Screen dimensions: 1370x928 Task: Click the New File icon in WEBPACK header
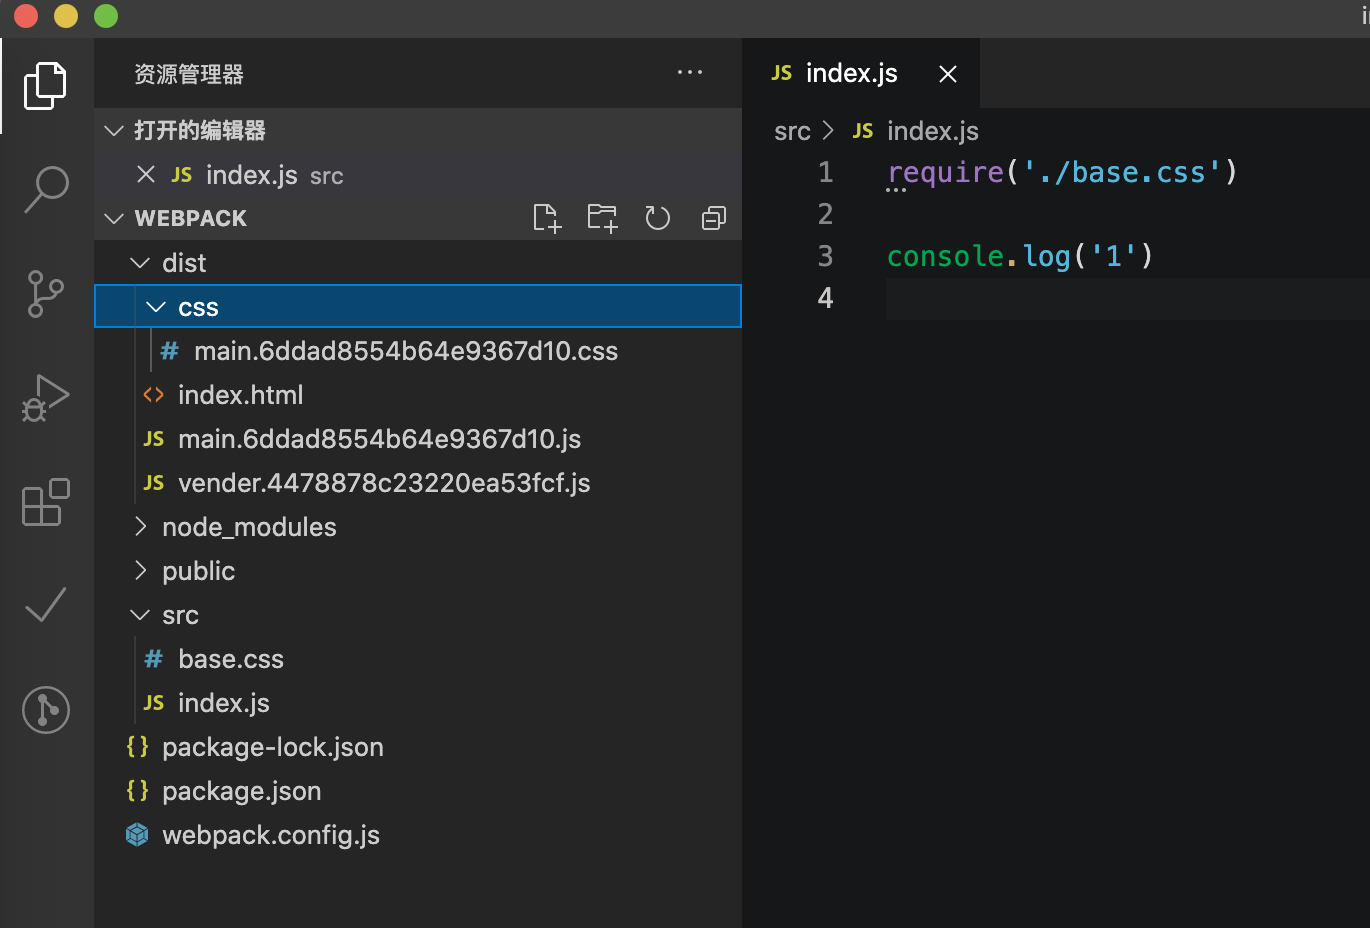(x=547, y=218)
